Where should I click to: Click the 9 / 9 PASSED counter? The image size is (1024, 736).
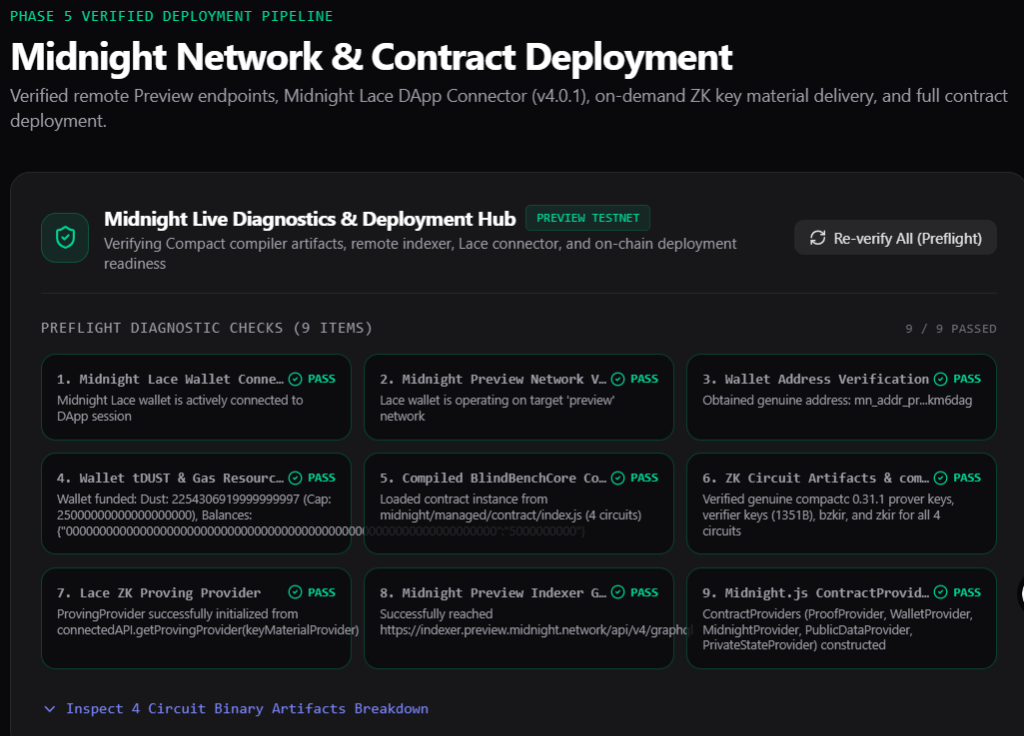pyautogui.click(x=951, y=328)
